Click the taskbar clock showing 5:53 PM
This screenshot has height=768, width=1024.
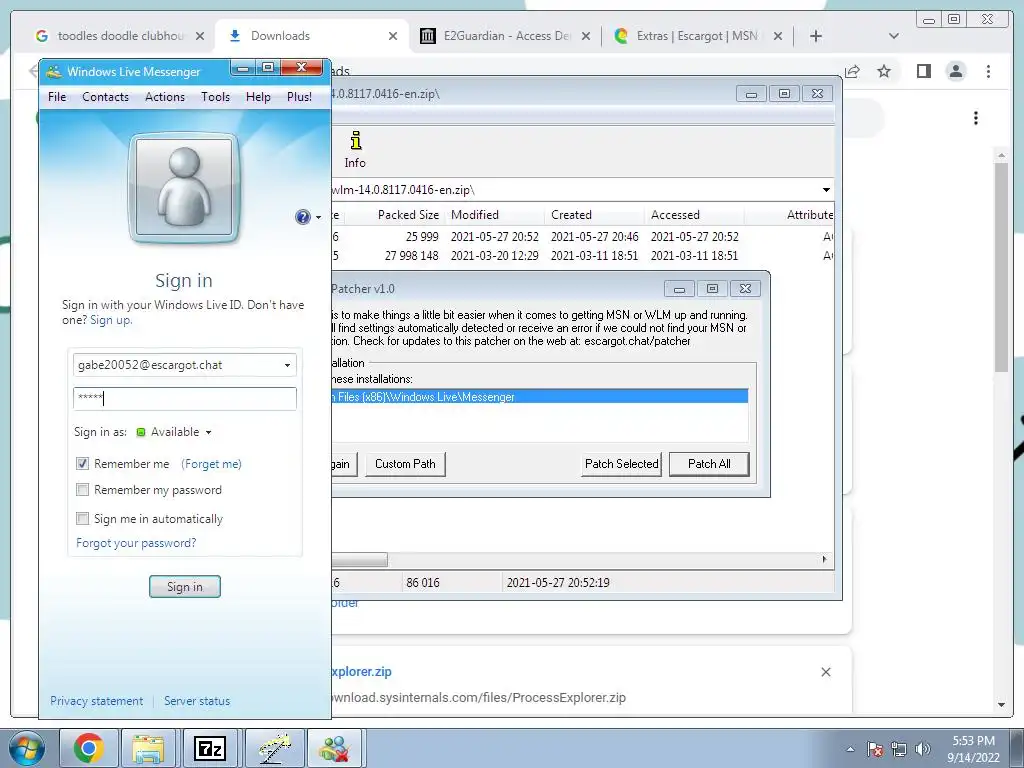(x=973, y=749)
